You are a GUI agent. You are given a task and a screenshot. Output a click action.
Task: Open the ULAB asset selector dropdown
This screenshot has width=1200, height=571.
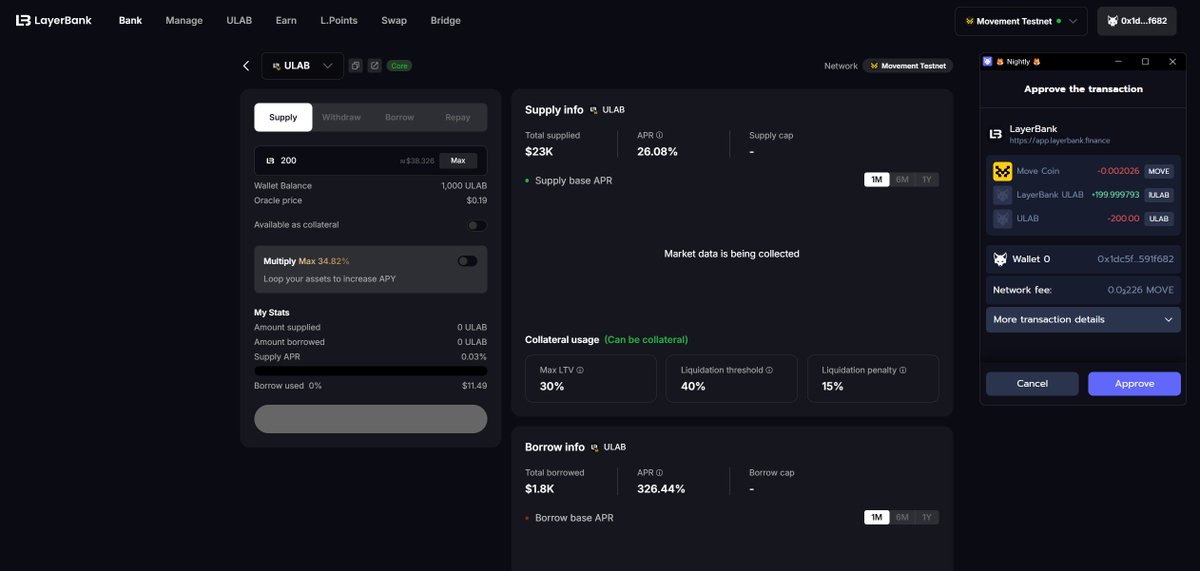click(303, 66)
